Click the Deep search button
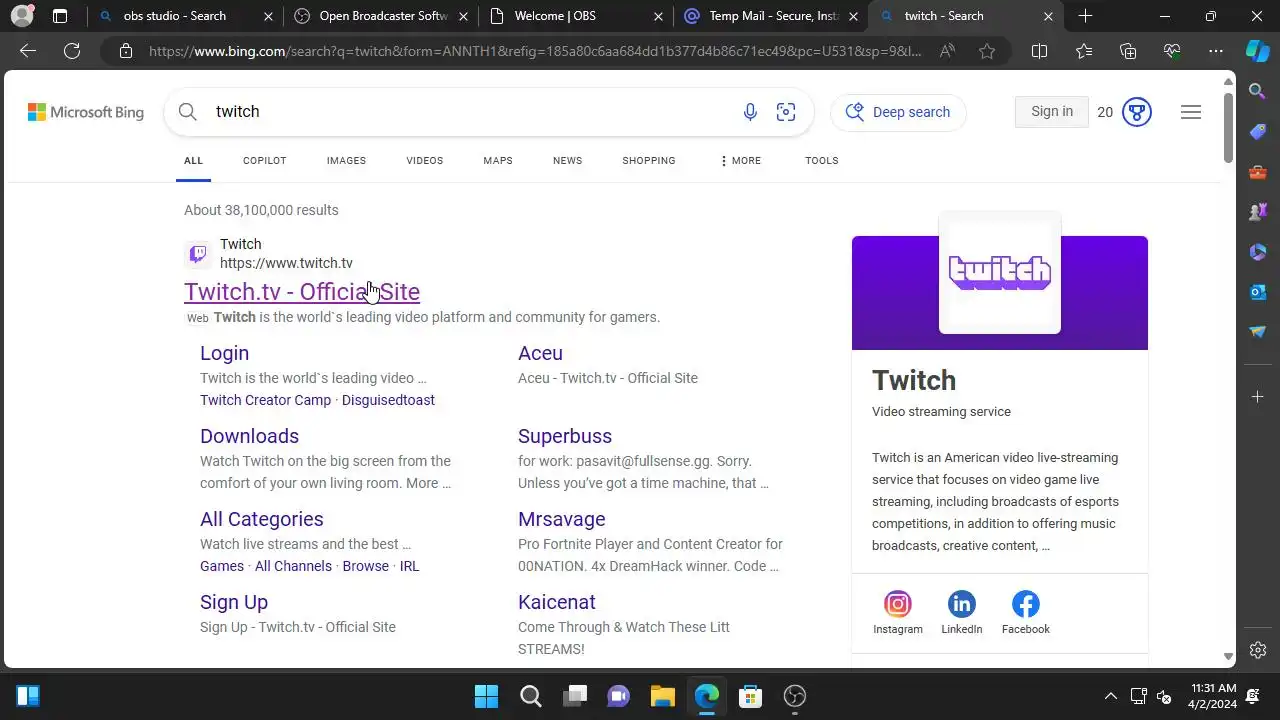Screen dimensions: 1280x720 pyautogui.click(x=898, y=112)
